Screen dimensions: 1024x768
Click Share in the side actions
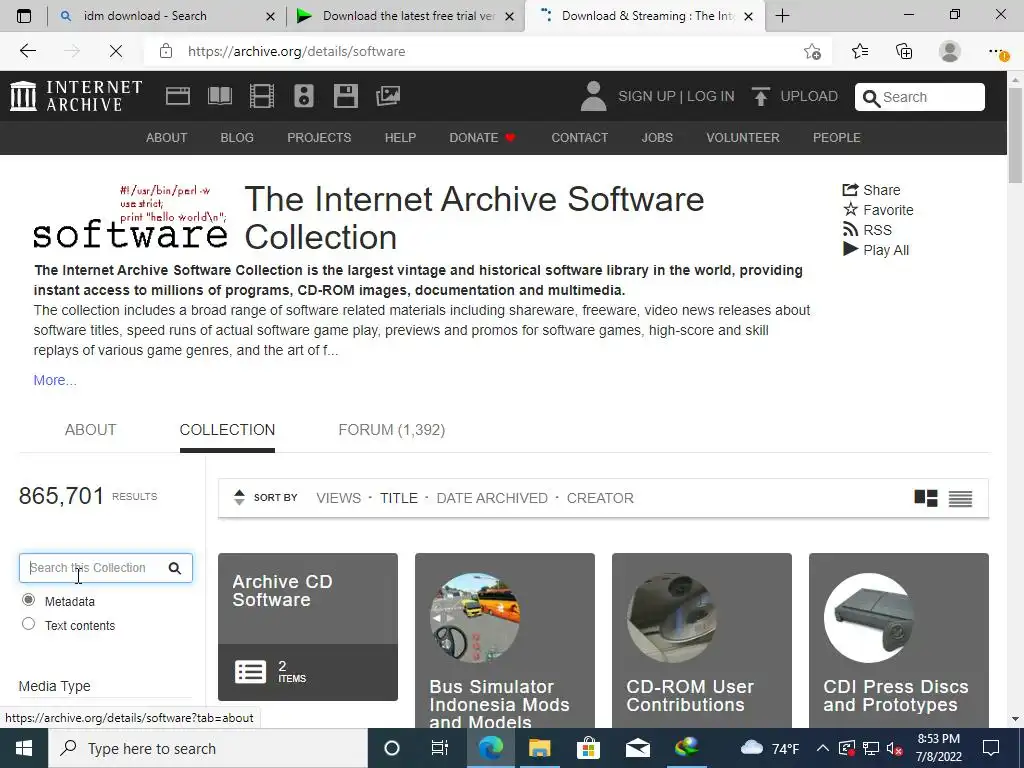point(871,190)
